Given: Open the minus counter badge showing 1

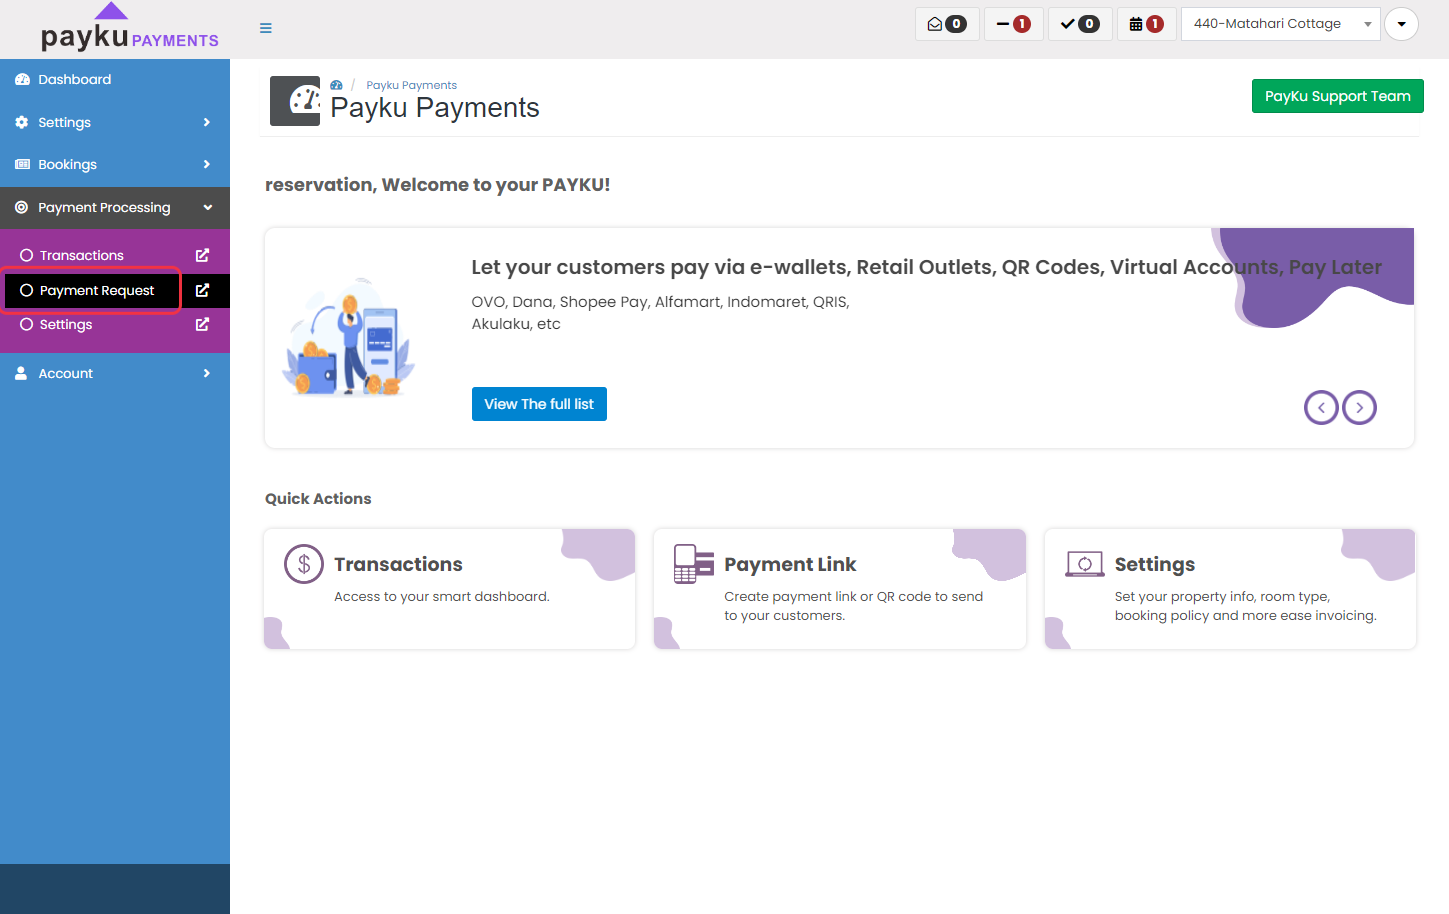Looking at the screenshot, I should click(x=1014, y=24).
